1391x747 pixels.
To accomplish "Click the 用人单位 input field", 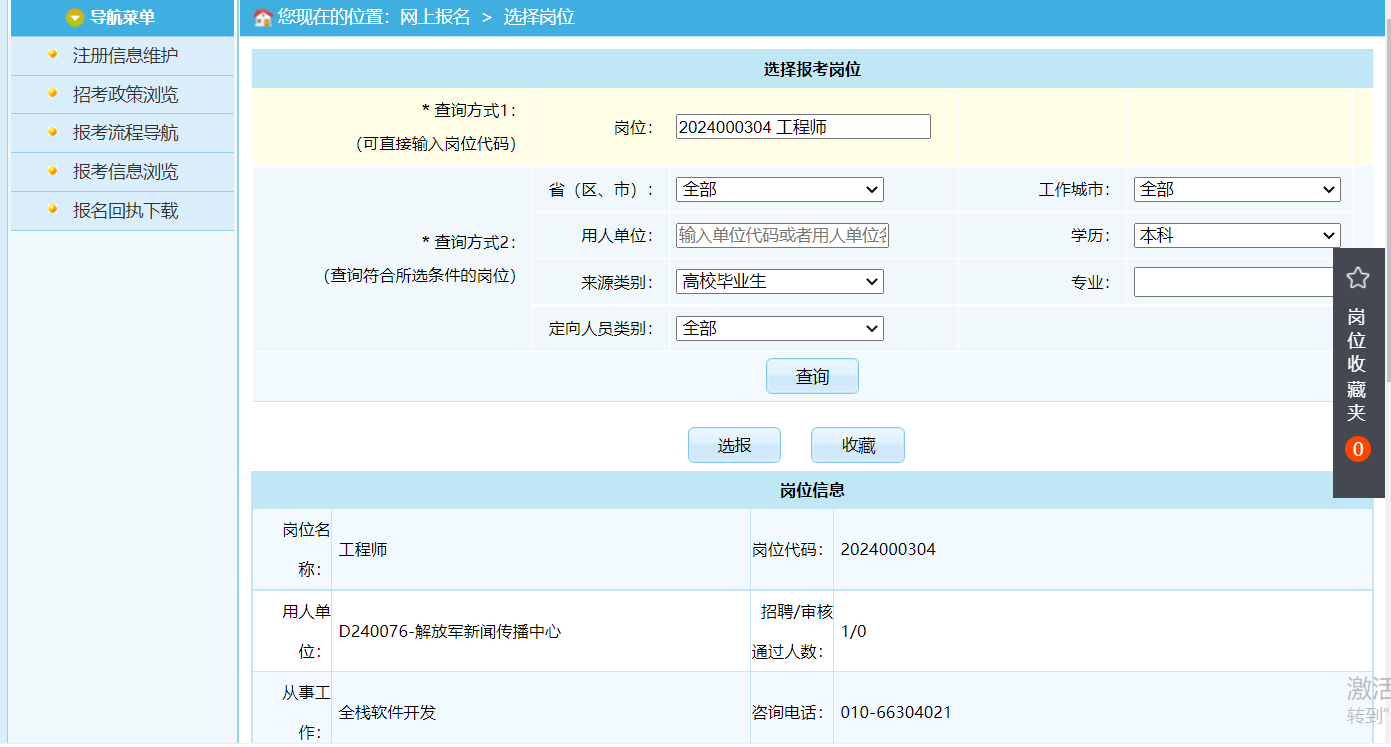I will click(781, 235).
